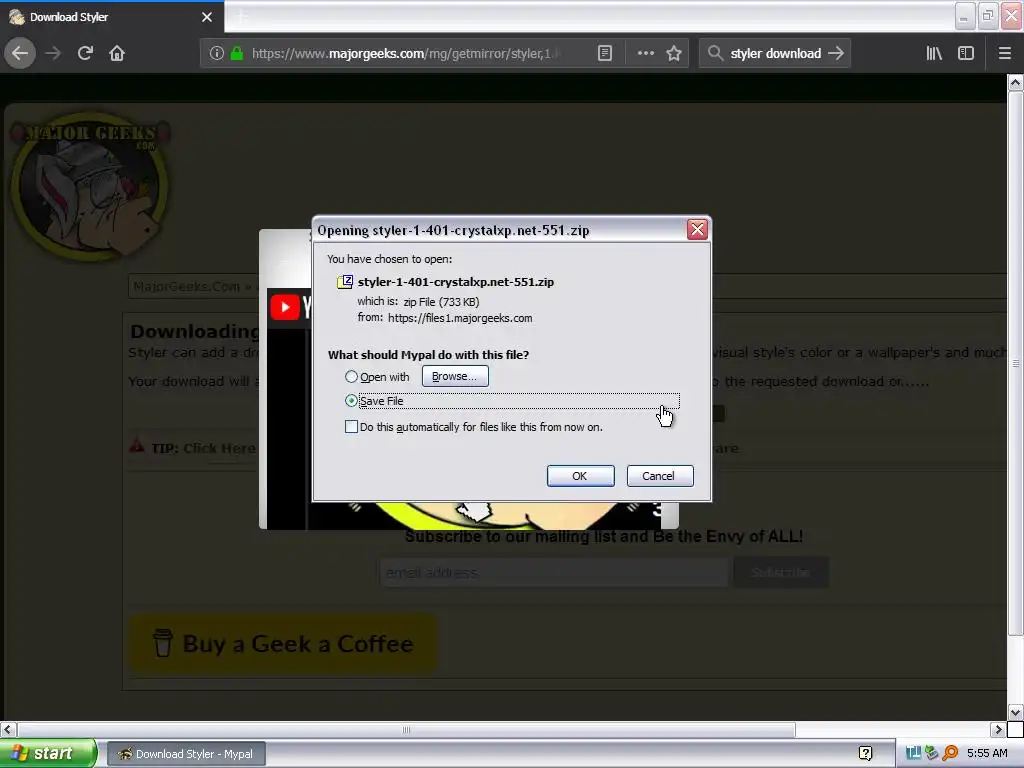The height and width of the screenshot is (768, 1024).
Task: Toggle the sidebar panel icon
Action: (966, 54)
